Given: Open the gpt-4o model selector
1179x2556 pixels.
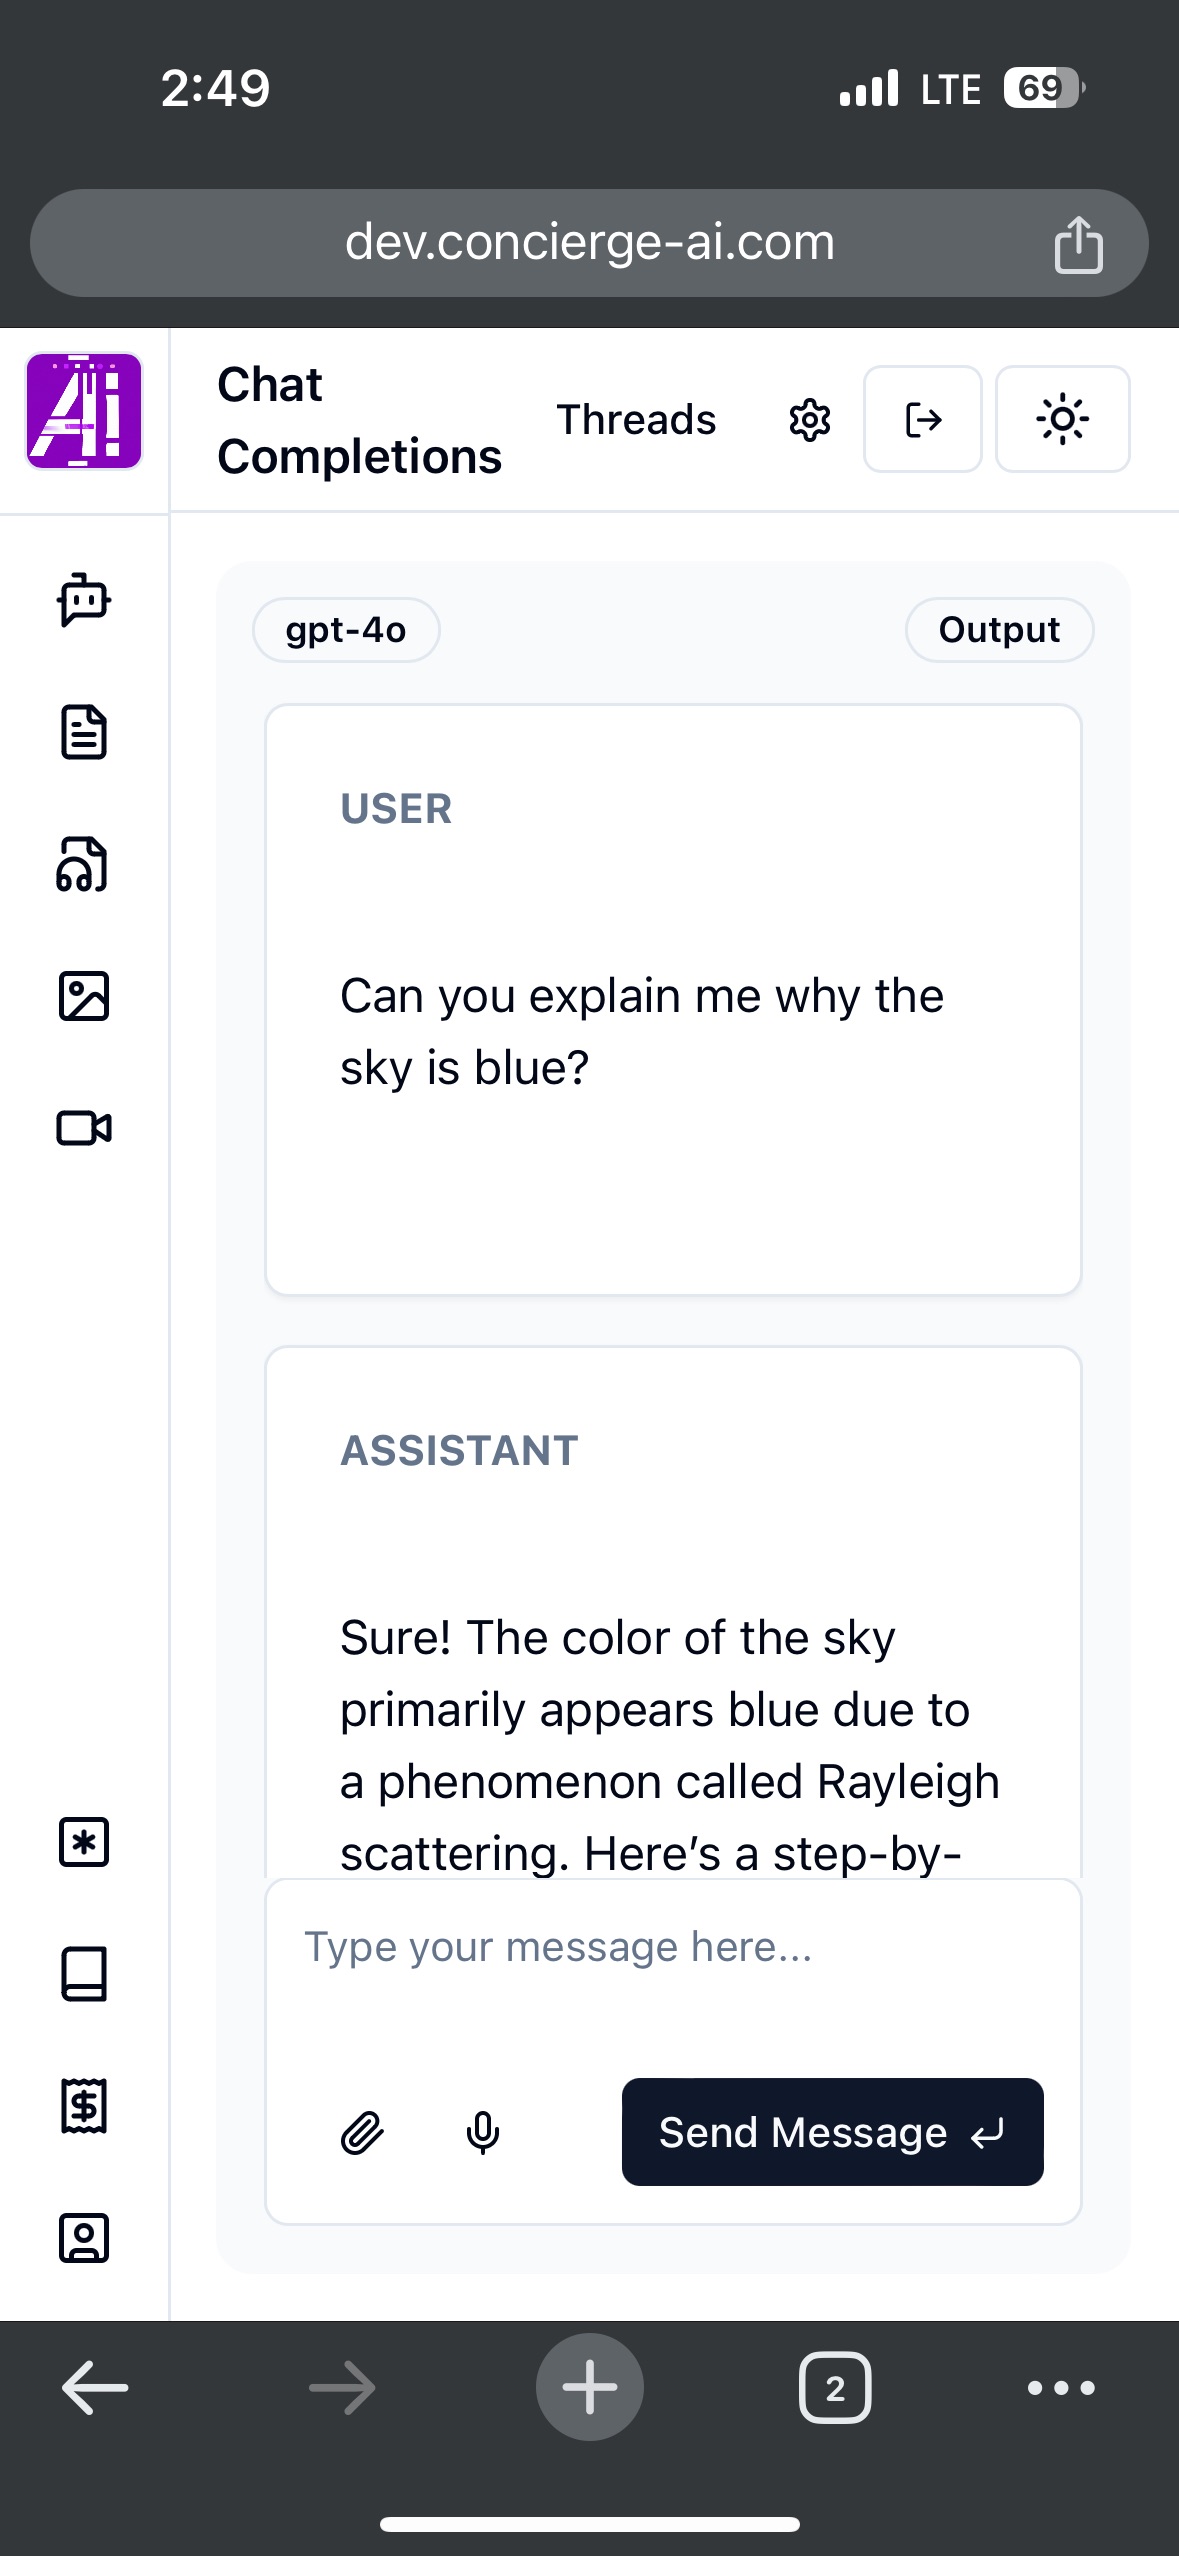Looking at the screenshot, I should coord(346,630).
